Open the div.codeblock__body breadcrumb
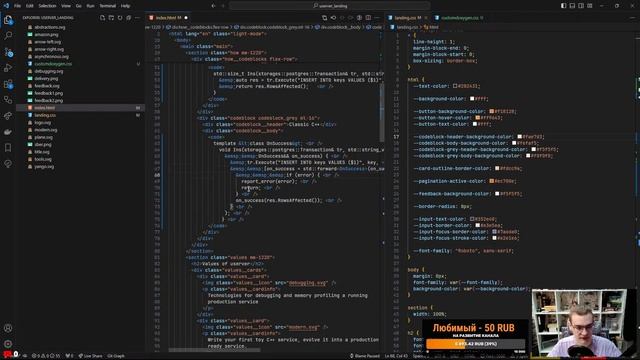640x360 pixels. click(341, 27)
